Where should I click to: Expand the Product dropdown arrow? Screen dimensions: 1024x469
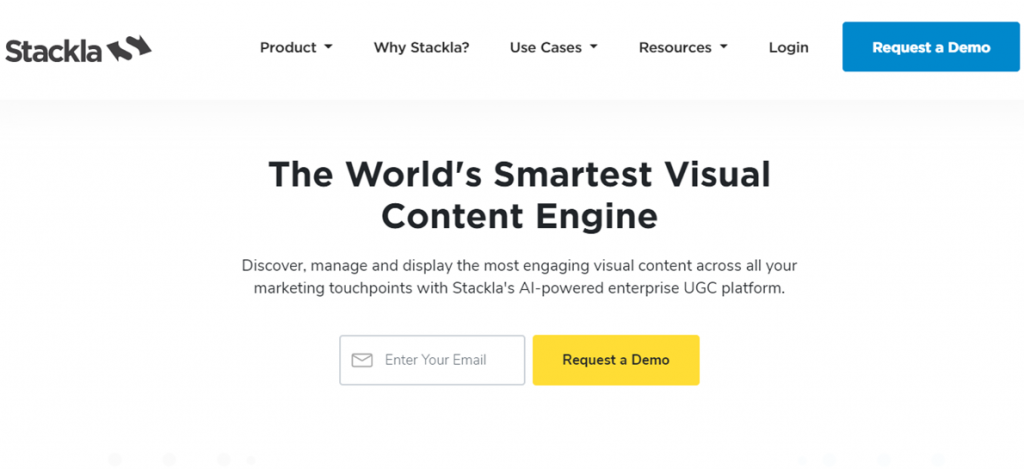[328, 47]
